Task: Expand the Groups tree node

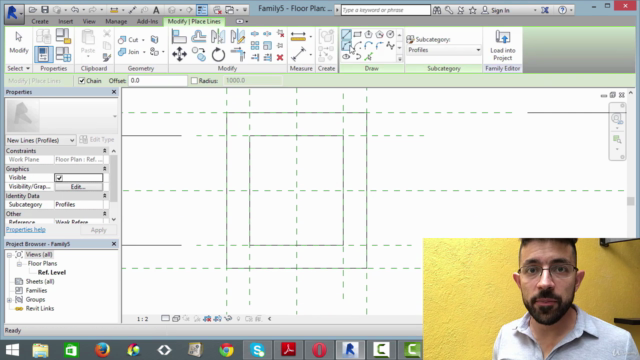Action: pos(9,300)
